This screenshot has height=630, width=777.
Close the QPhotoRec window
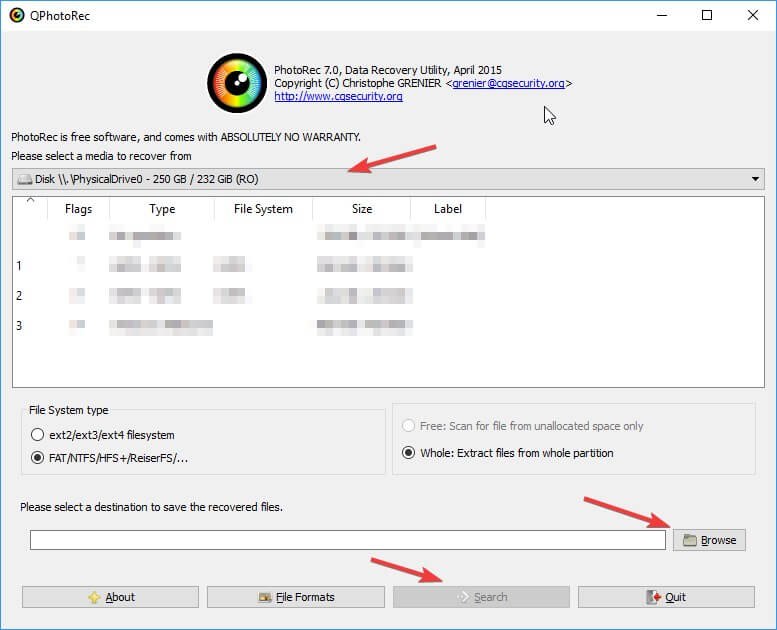coord(753,15)
